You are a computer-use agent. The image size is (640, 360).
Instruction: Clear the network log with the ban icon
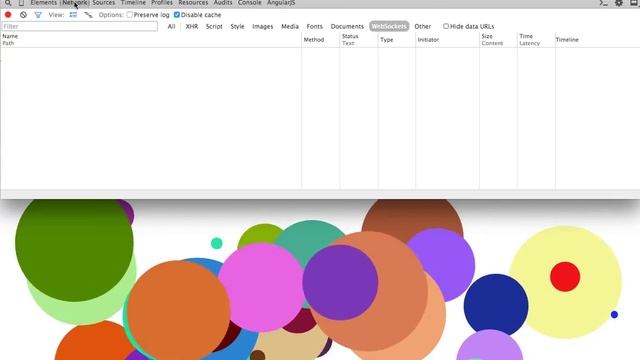[x=23, y=15]
